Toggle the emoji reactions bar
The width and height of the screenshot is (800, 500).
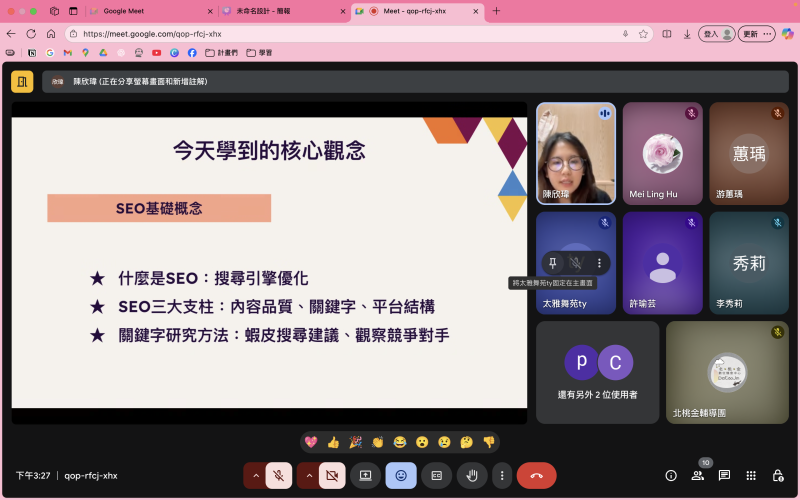[x=401, y=476]
